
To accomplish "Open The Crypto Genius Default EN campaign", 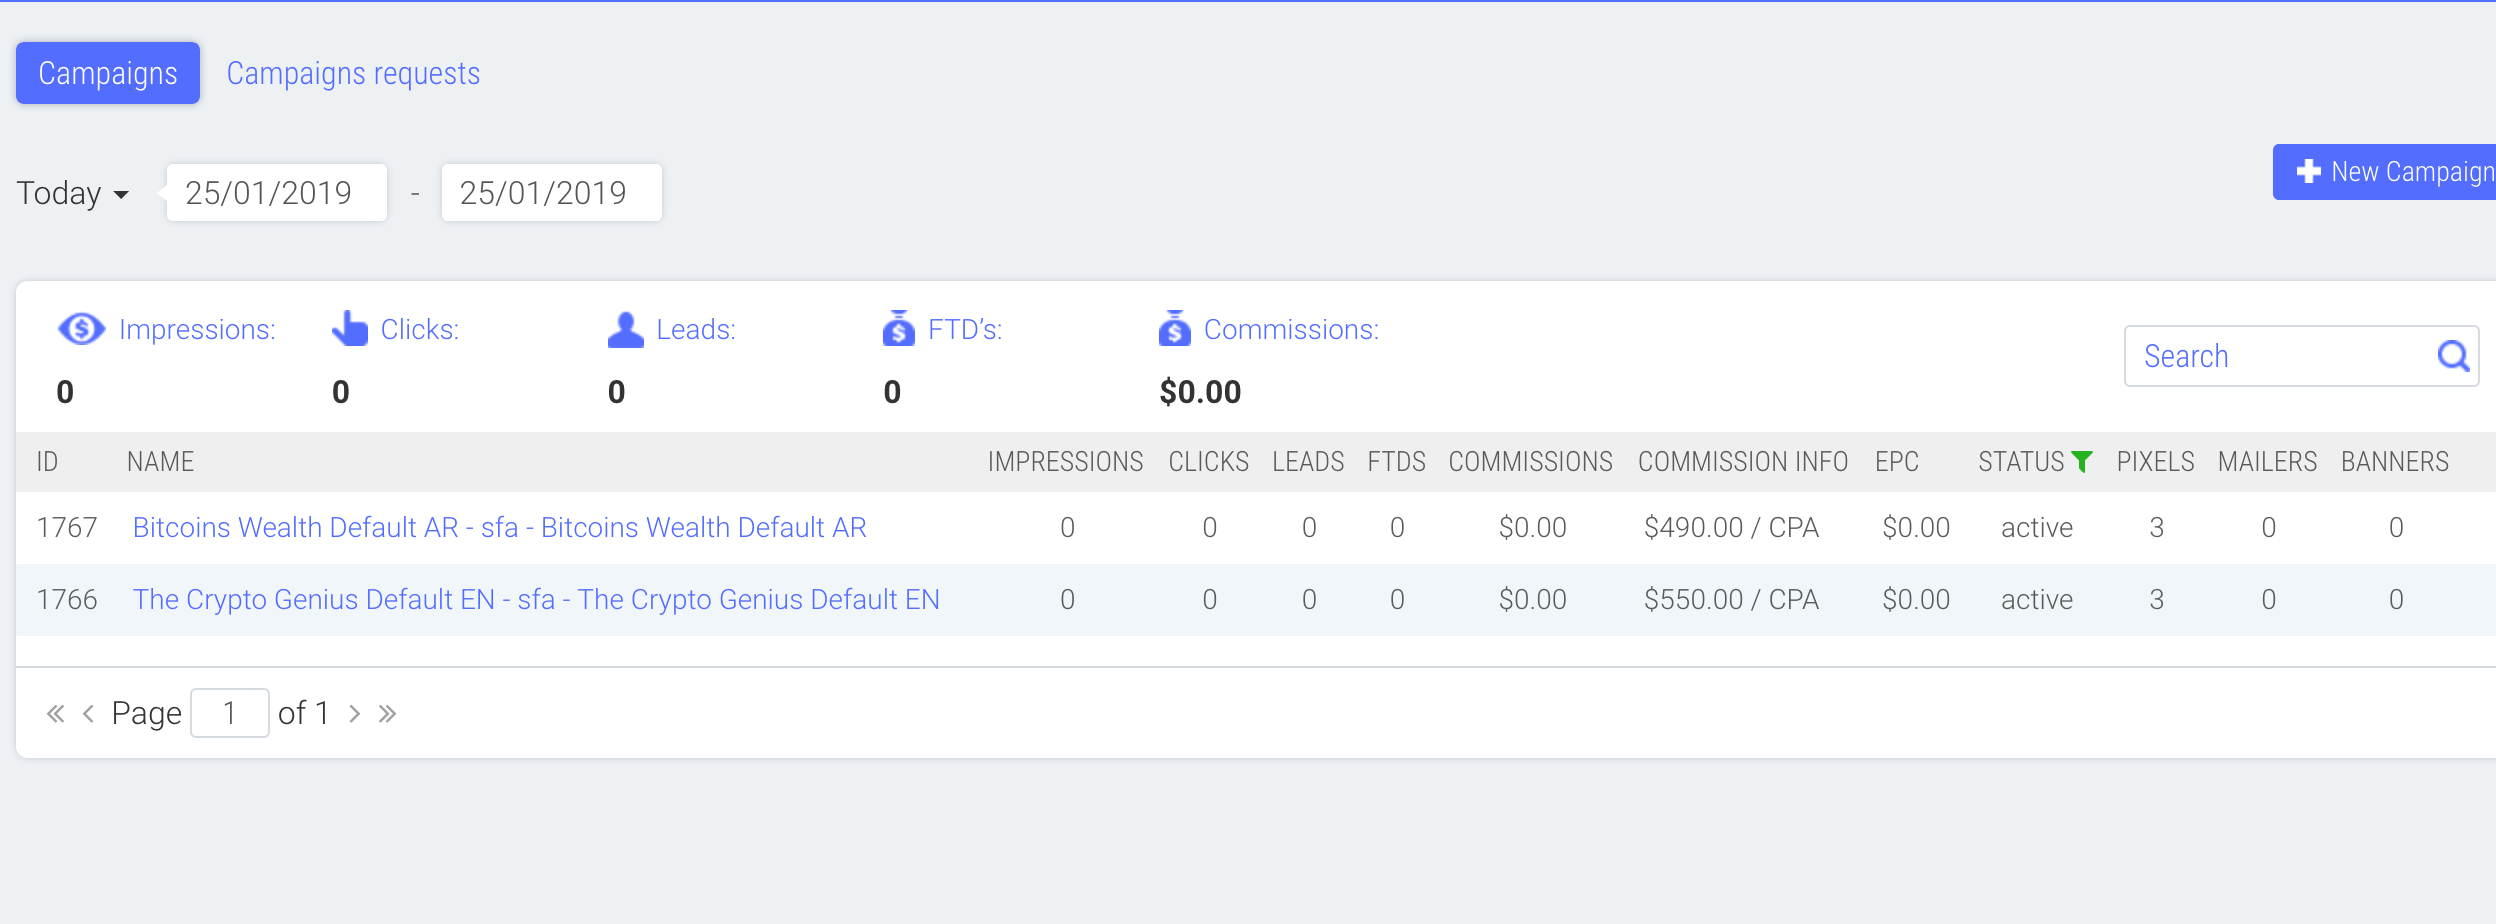I will point(536,599).
